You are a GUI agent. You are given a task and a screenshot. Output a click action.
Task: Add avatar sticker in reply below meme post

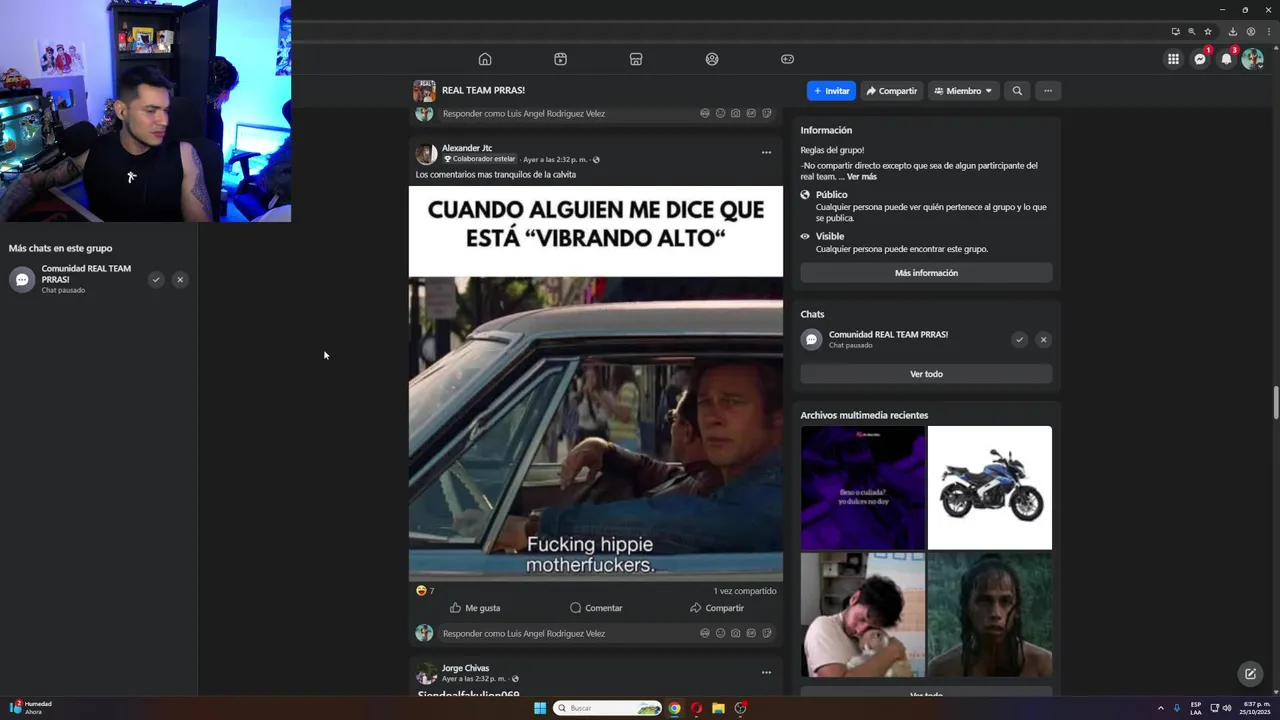pyautogui.click(x=705, y=633)
